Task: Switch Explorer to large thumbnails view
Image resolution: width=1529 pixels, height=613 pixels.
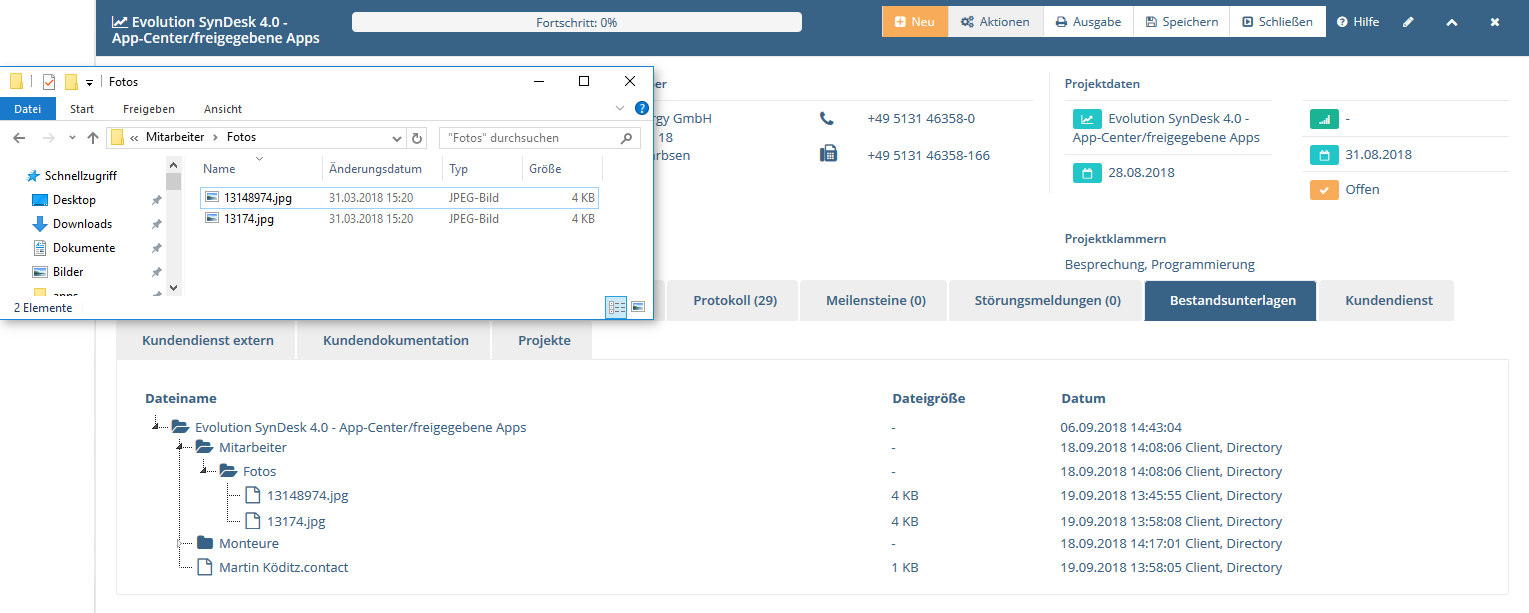Action: pos(637,306)
